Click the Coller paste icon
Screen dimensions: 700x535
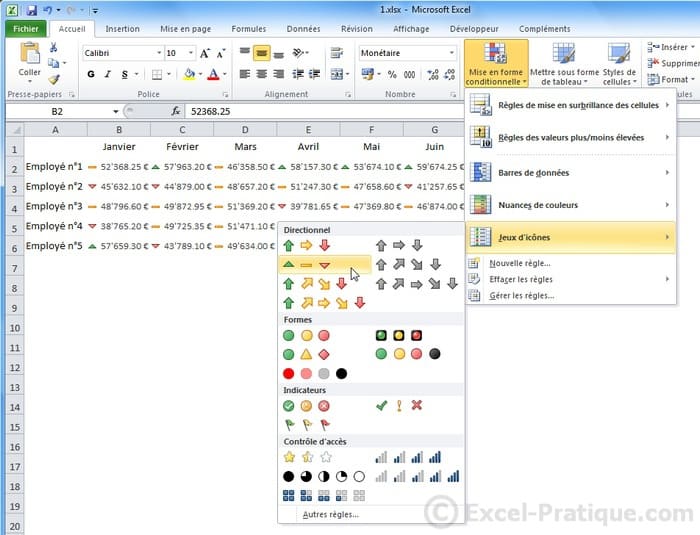[x=29, y=52]
